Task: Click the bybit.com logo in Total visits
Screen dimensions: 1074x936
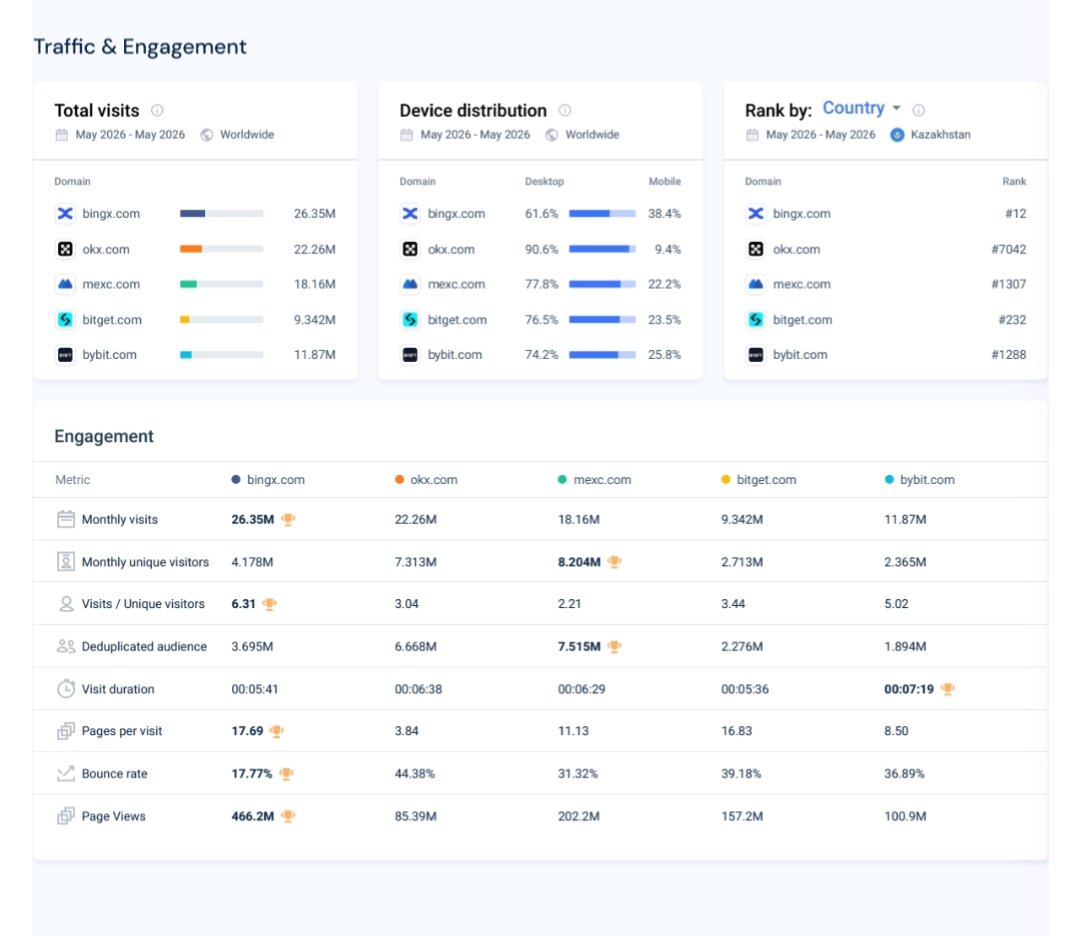Action: (x=65, y=355)
